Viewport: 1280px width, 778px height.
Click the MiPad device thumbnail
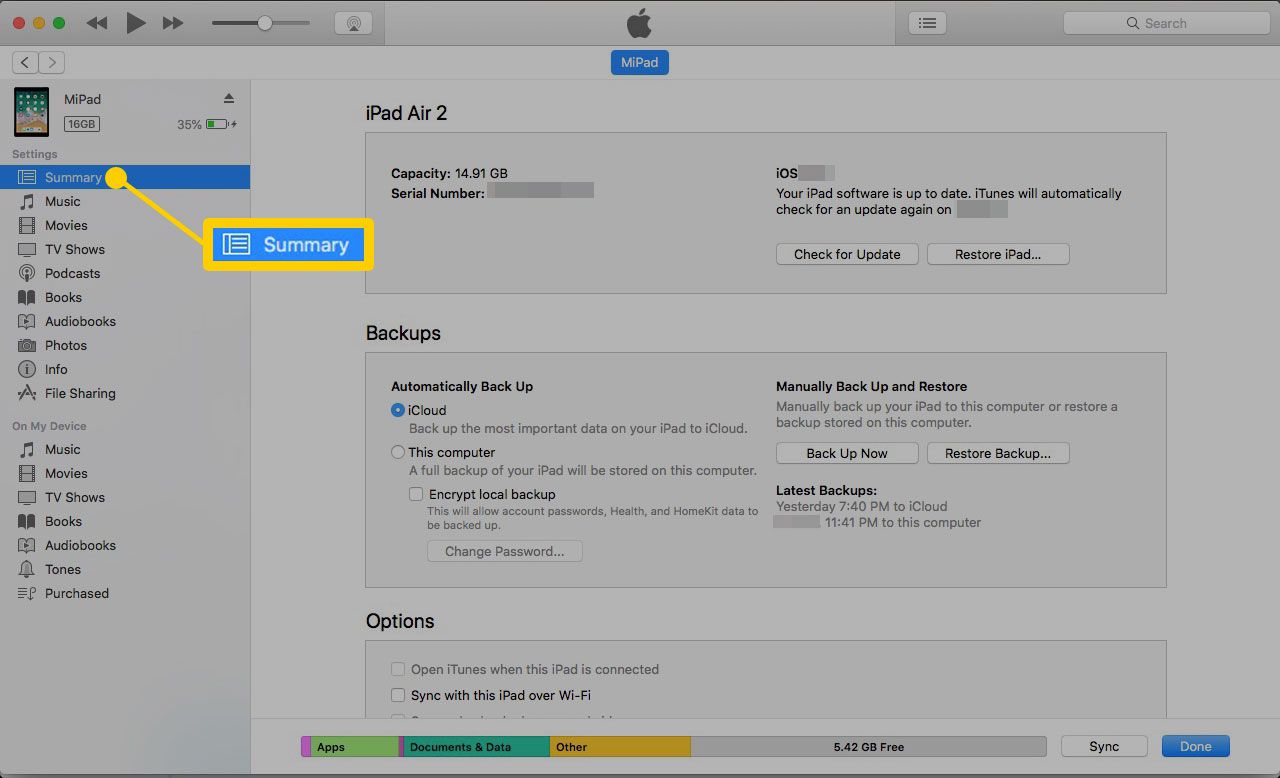click(31, 111)
